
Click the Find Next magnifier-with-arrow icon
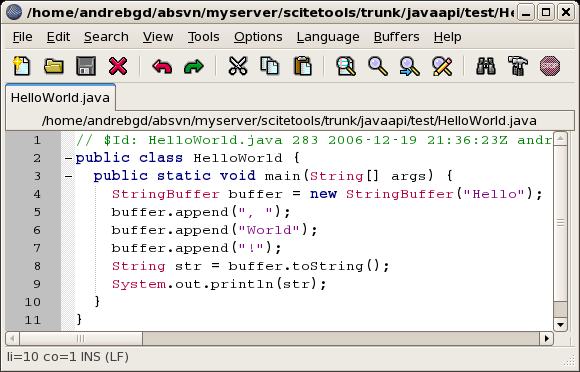coord(410,67)
